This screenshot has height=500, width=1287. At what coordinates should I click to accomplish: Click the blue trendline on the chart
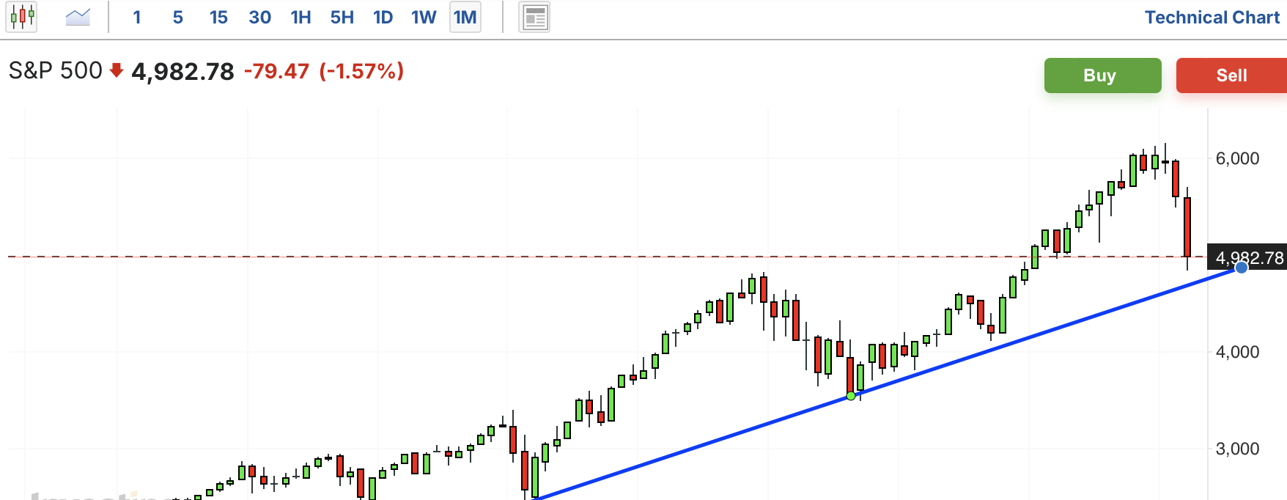(x=1040, y=334)
